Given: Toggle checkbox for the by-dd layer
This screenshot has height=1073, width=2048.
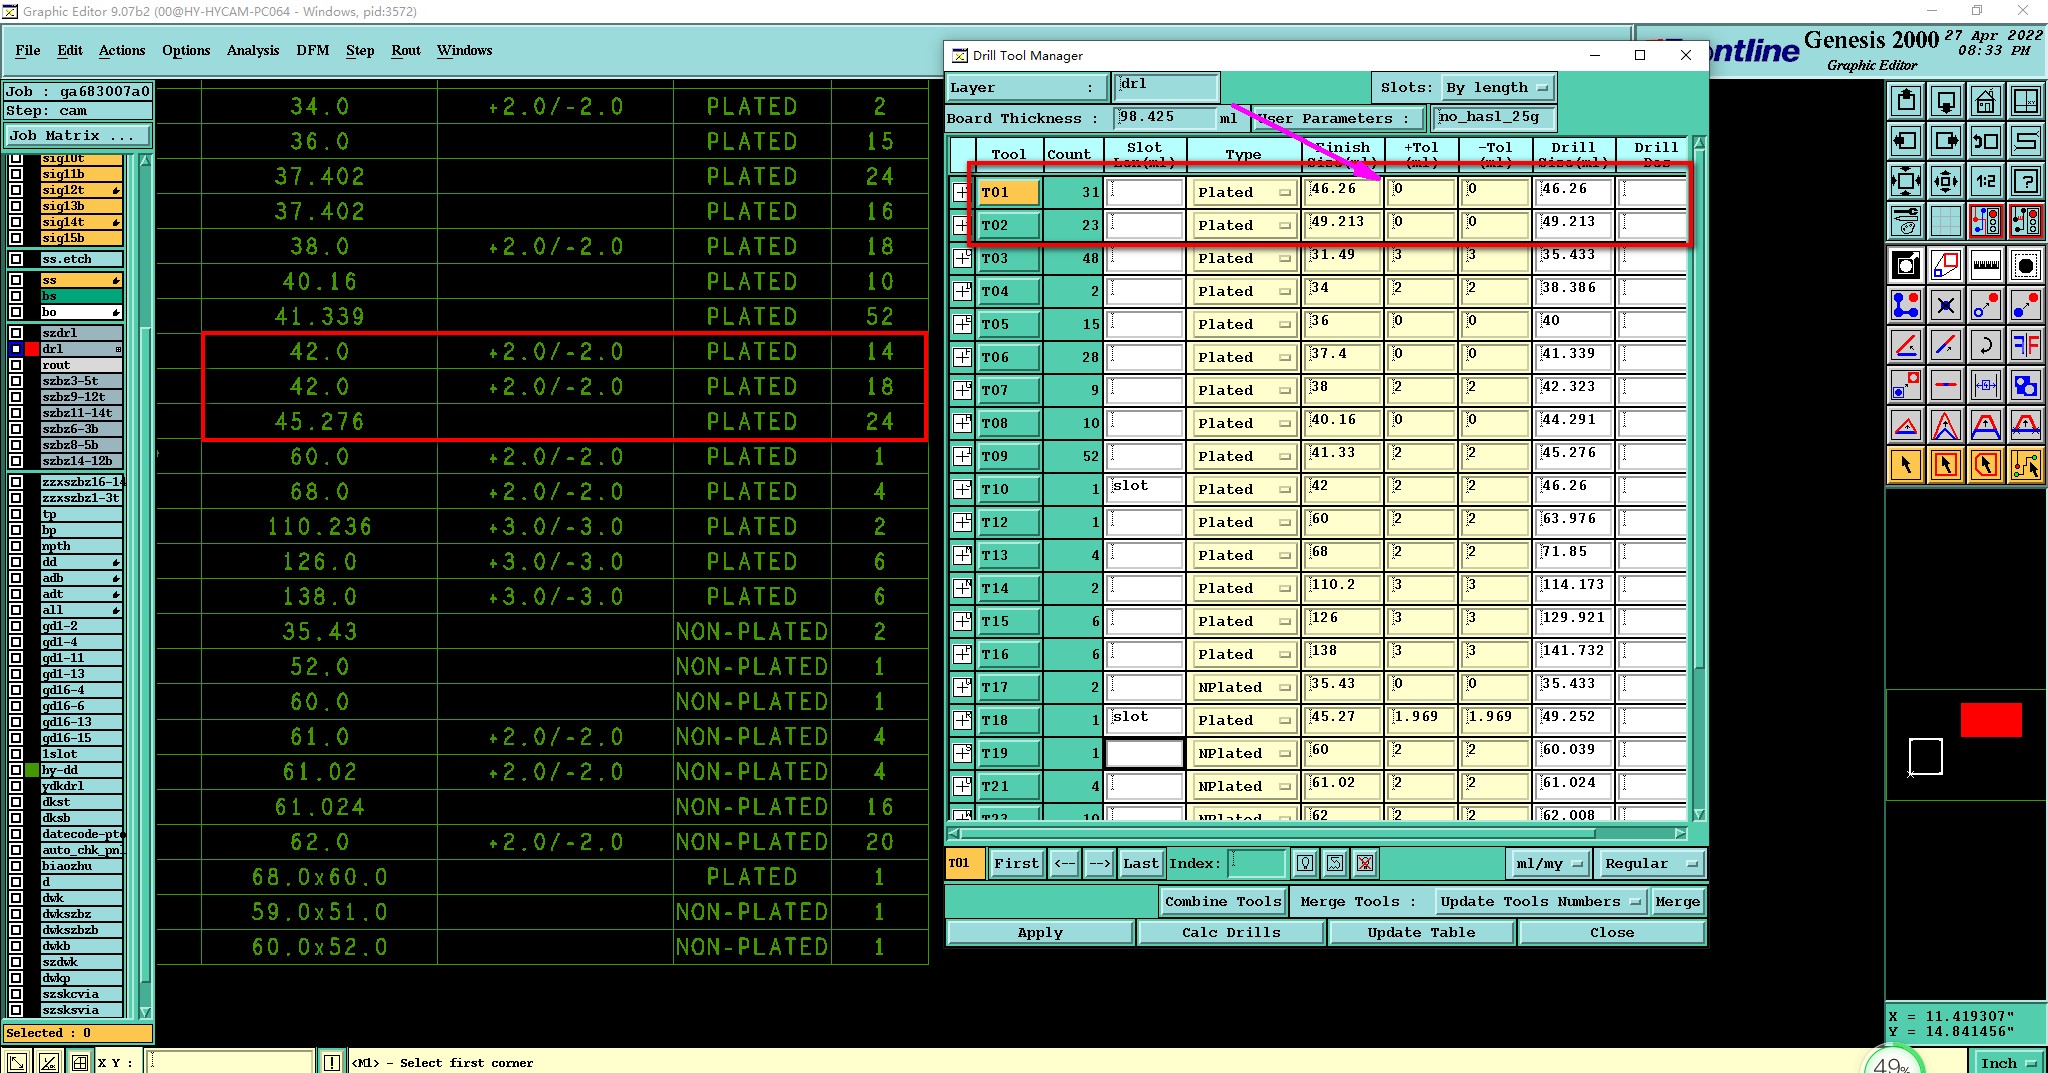Looking at the screenshot, I should [x=16, y=770].
